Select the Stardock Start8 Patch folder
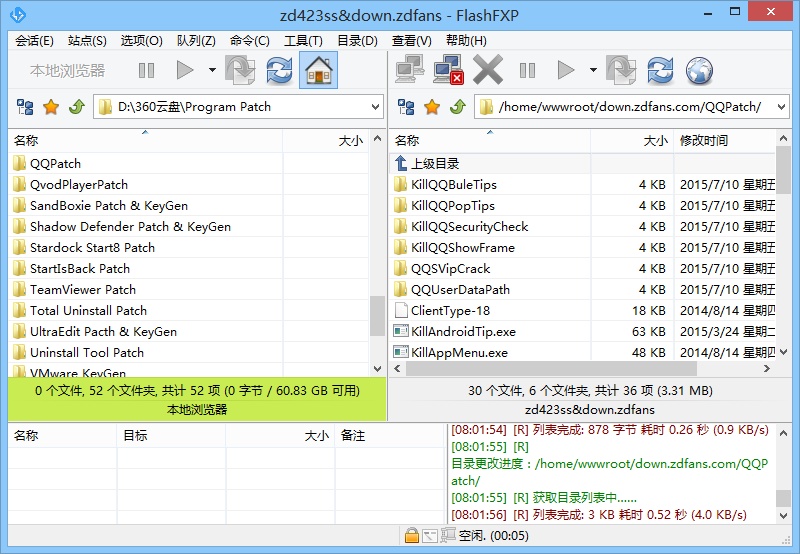Screen dimensions: 800x554 [x=92, y=248]
